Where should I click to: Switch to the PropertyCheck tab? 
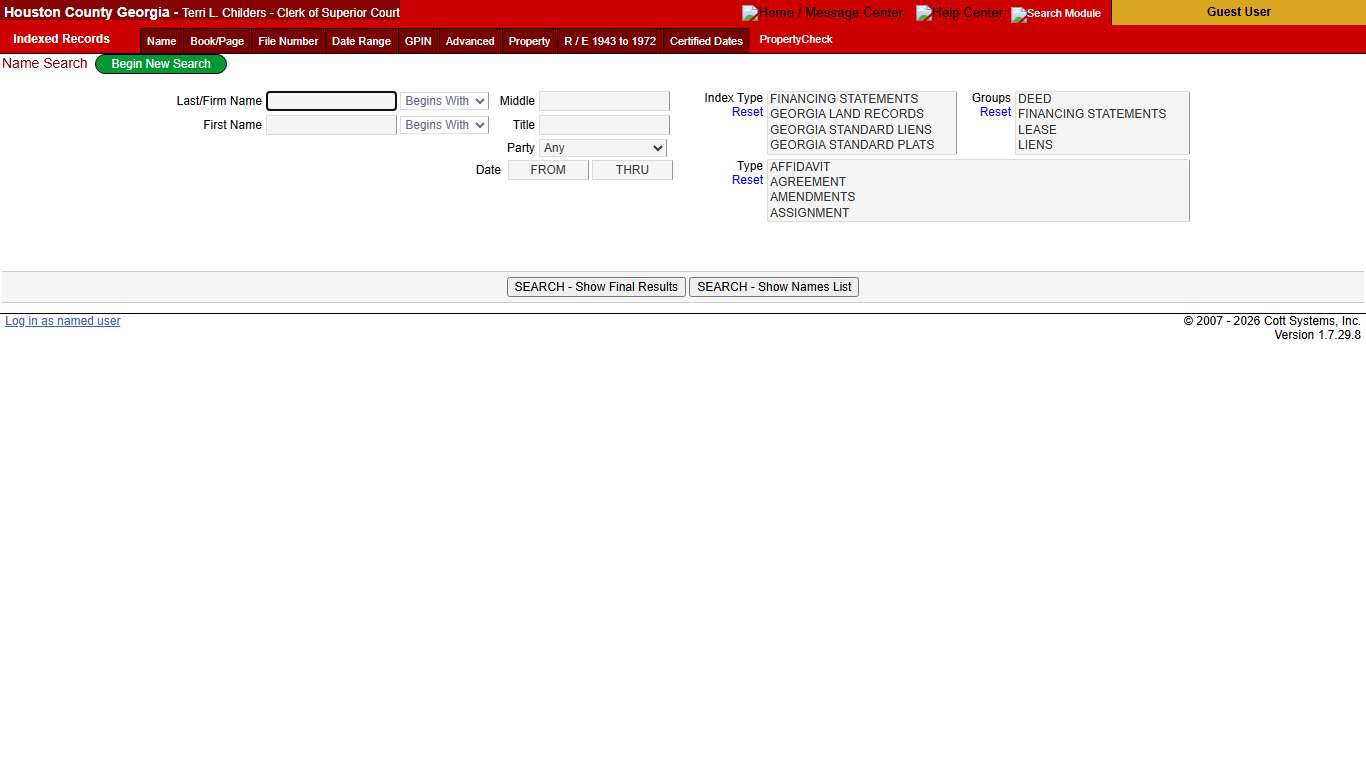[795, 39]
